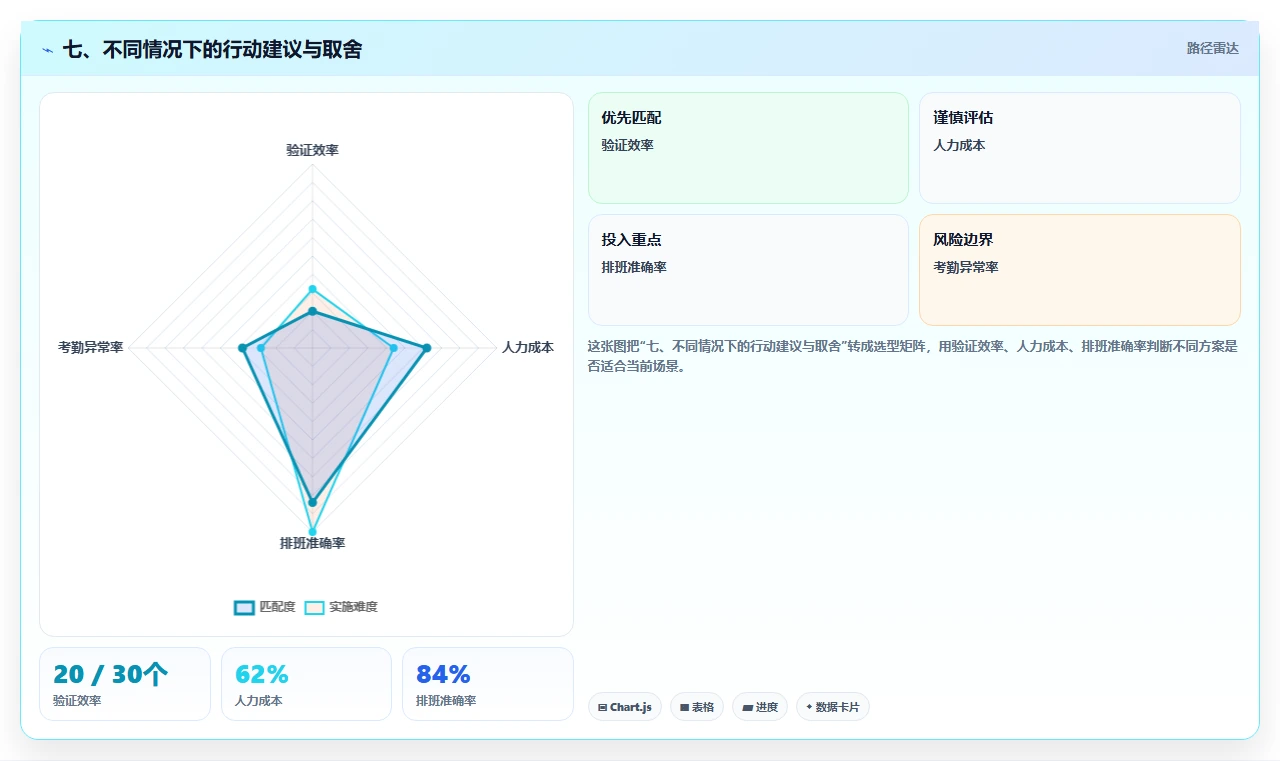This screenshot has height=761, width=1280.
Task: Click the 表格 tag
Action: point(697,707)
